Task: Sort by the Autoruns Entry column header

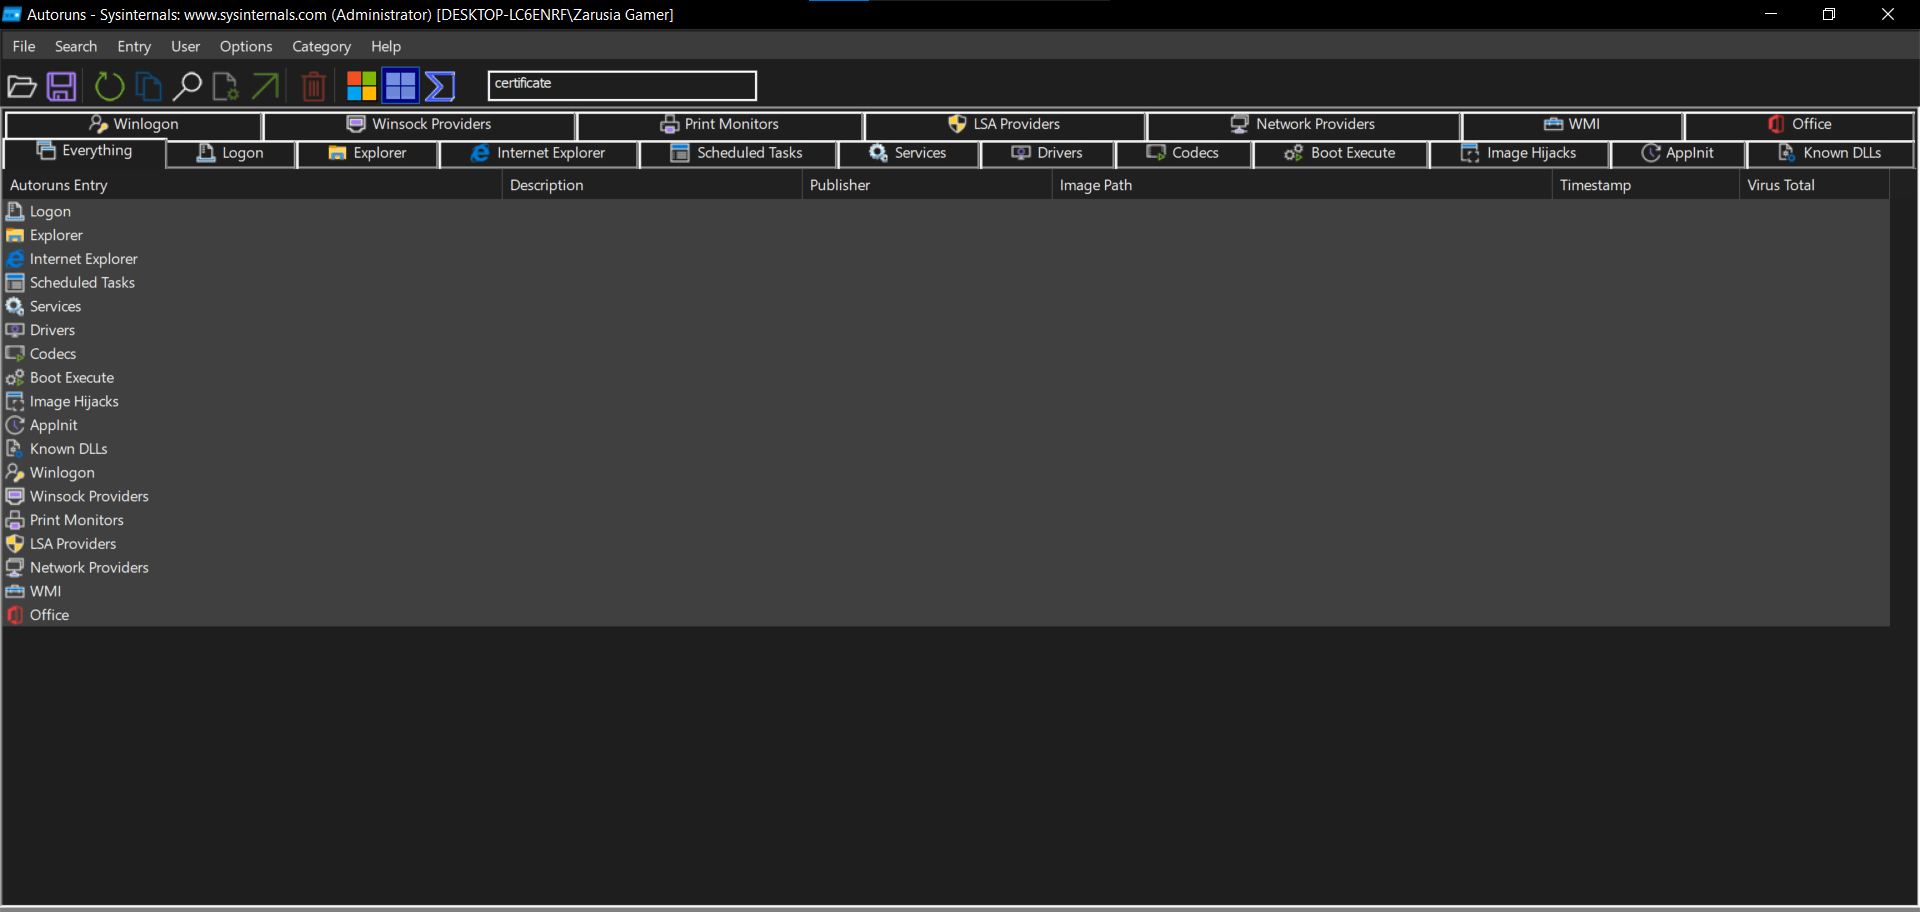Action: pyautogui.click(x=252, y=185)
